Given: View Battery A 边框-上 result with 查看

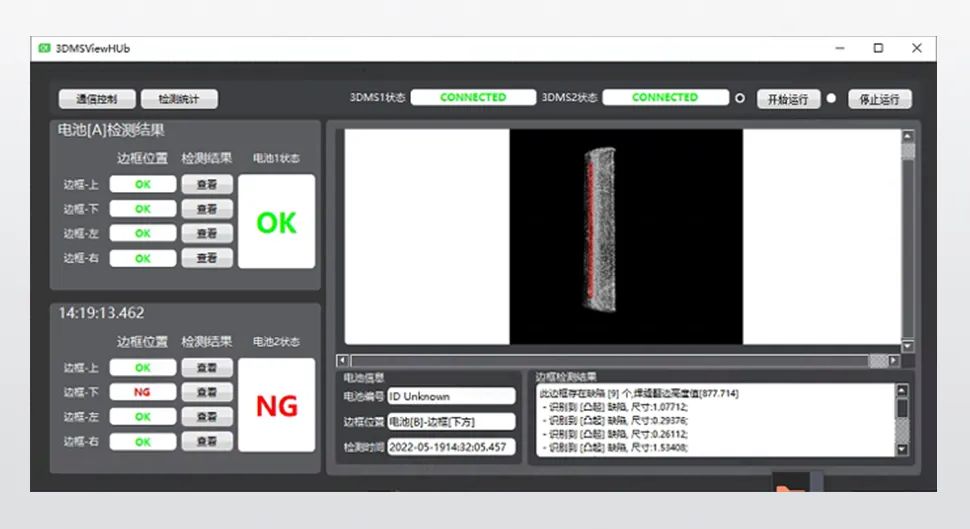Looking at the screenshot, I should coord(207,184).
